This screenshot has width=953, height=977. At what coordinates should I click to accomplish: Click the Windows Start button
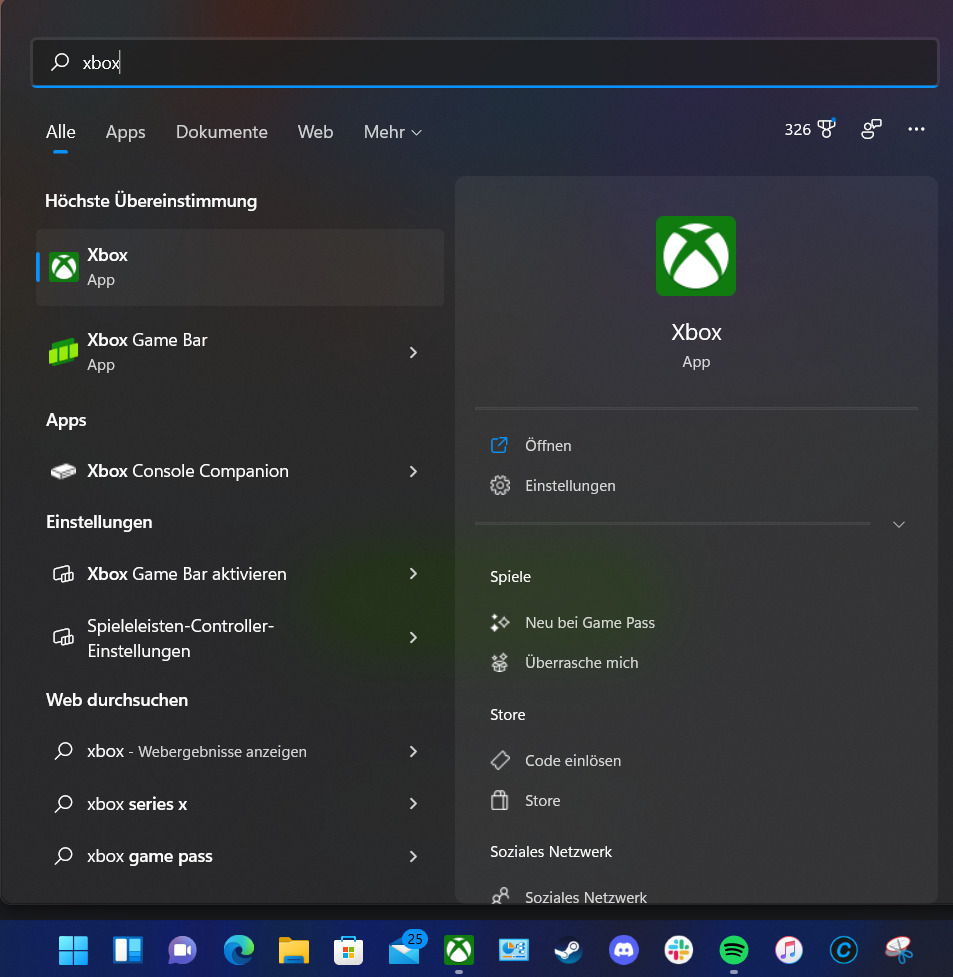pos(73,950)
